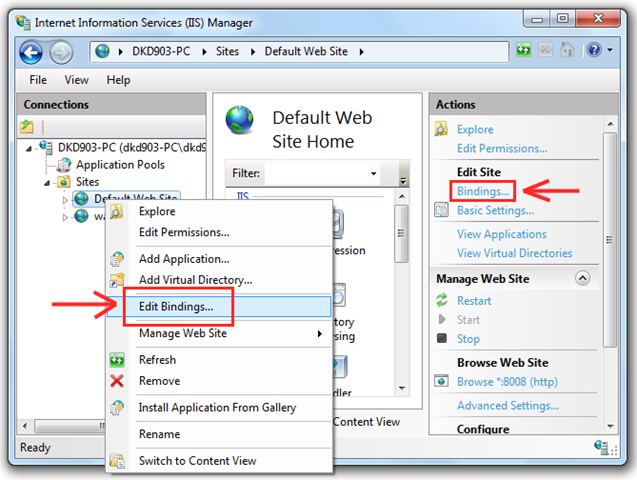Click the black Stop icon under Manage Web Site
Screen dimensions: 637x480
442,339
